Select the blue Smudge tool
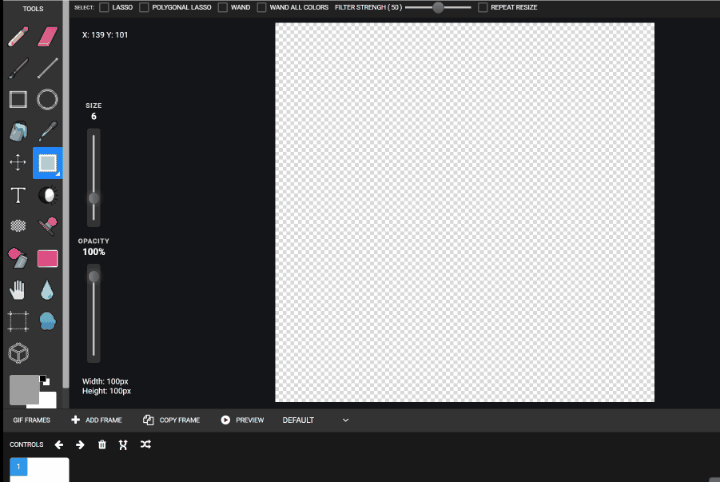The image size is (720, 482). (x=47, y=321)
